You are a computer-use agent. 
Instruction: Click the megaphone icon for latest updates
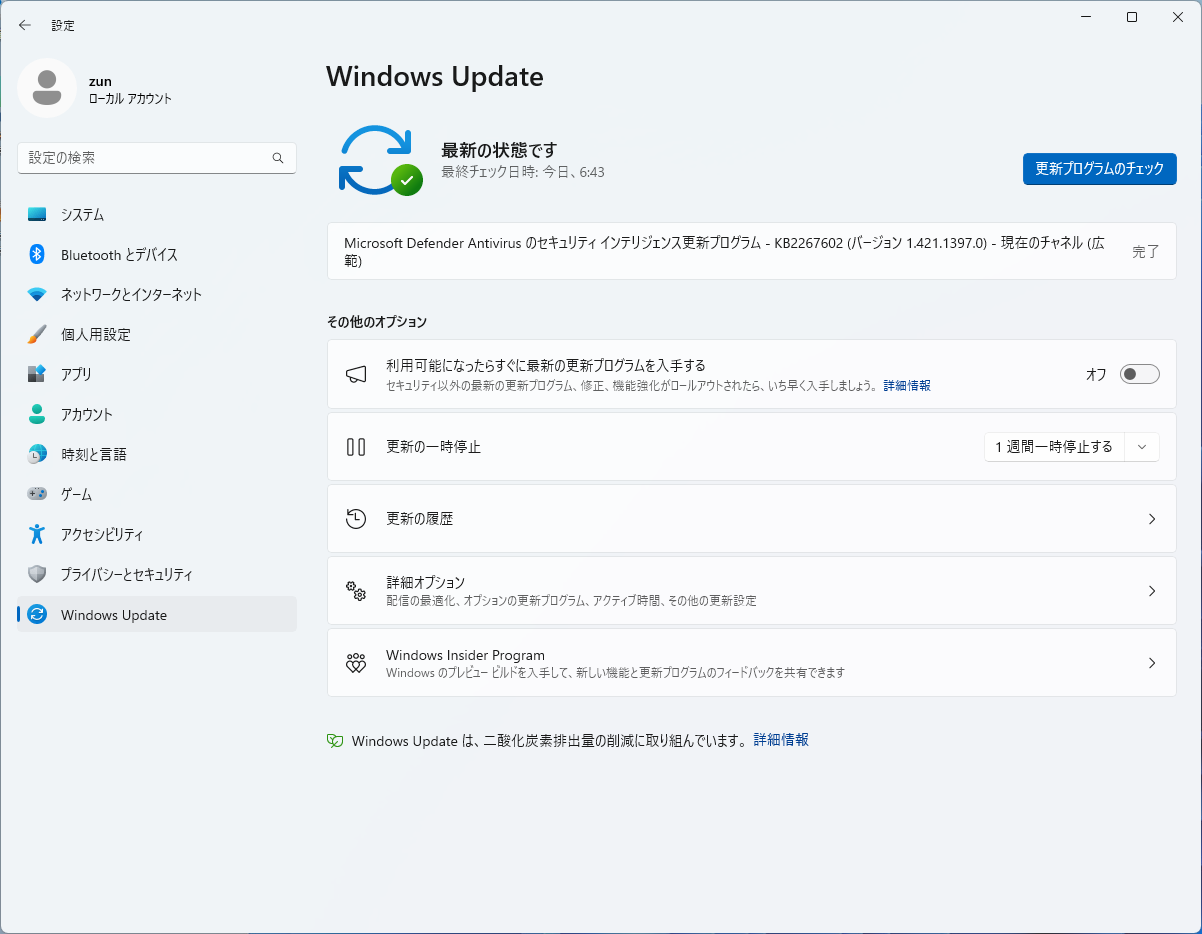click(356, 374)
